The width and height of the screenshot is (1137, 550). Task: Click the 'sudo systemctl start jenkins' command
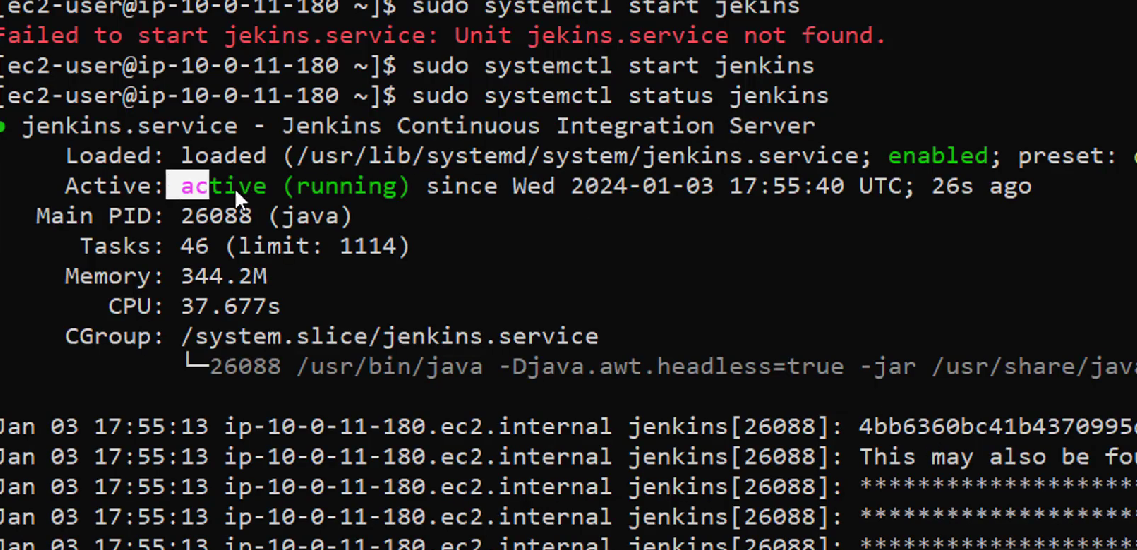click(x=613, y=66)
